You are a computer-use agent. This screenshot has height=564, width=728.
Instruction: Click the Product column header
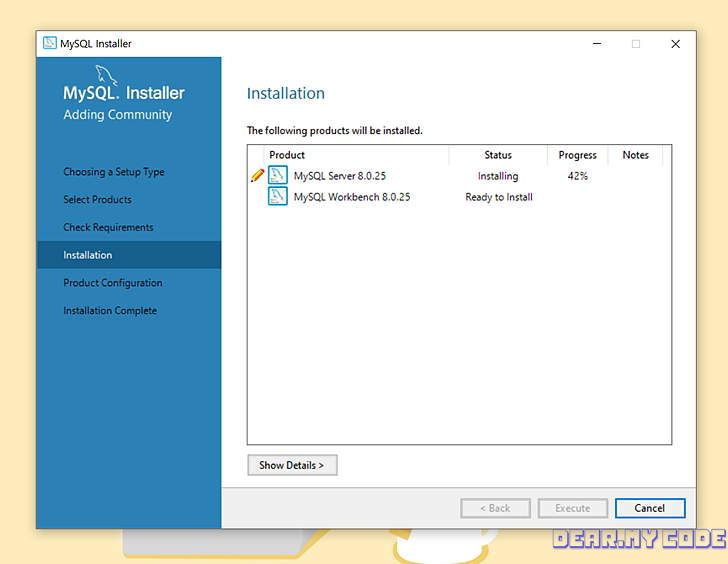click(x=356, y=155)
